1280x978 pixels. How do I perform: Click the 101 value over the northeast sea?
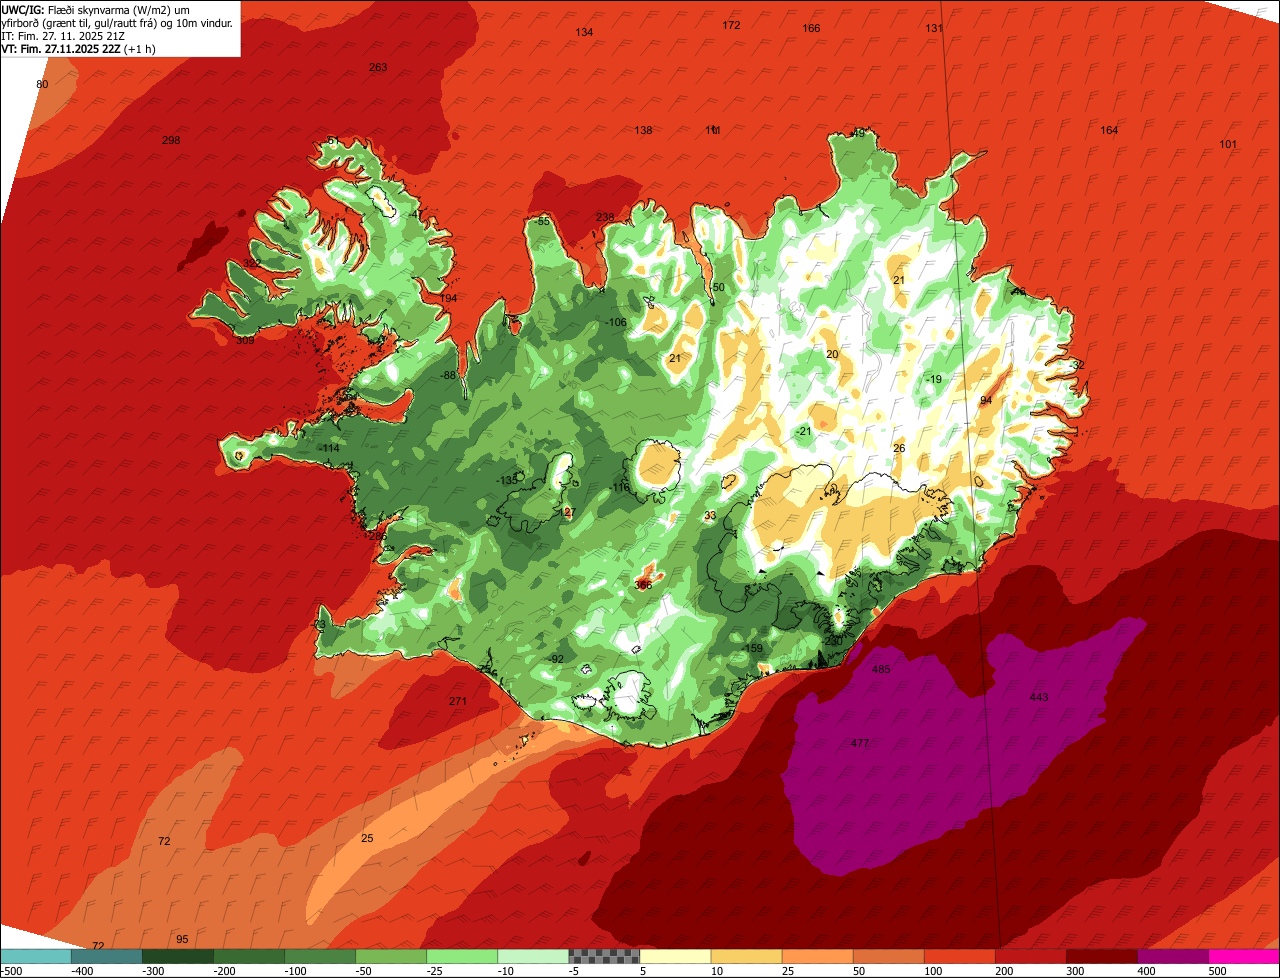point(1228,144)
